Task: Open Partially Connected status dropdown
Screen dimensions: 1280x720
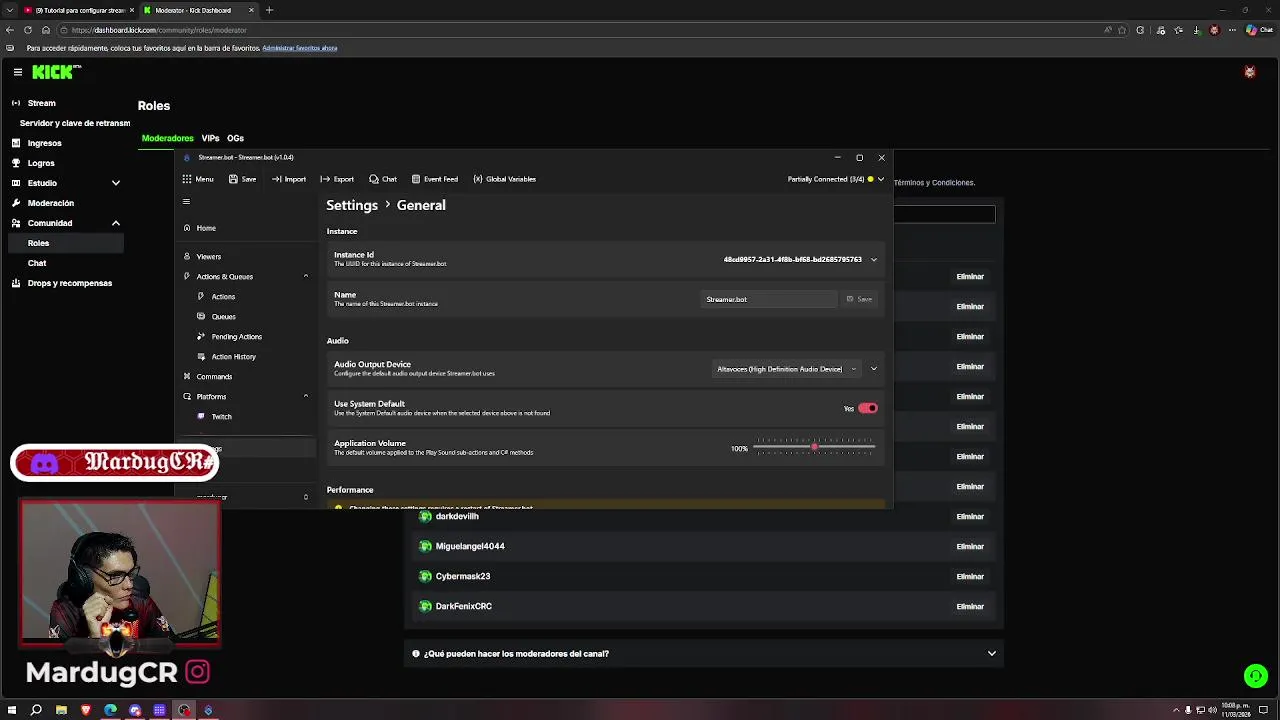Action: (835, 179)
